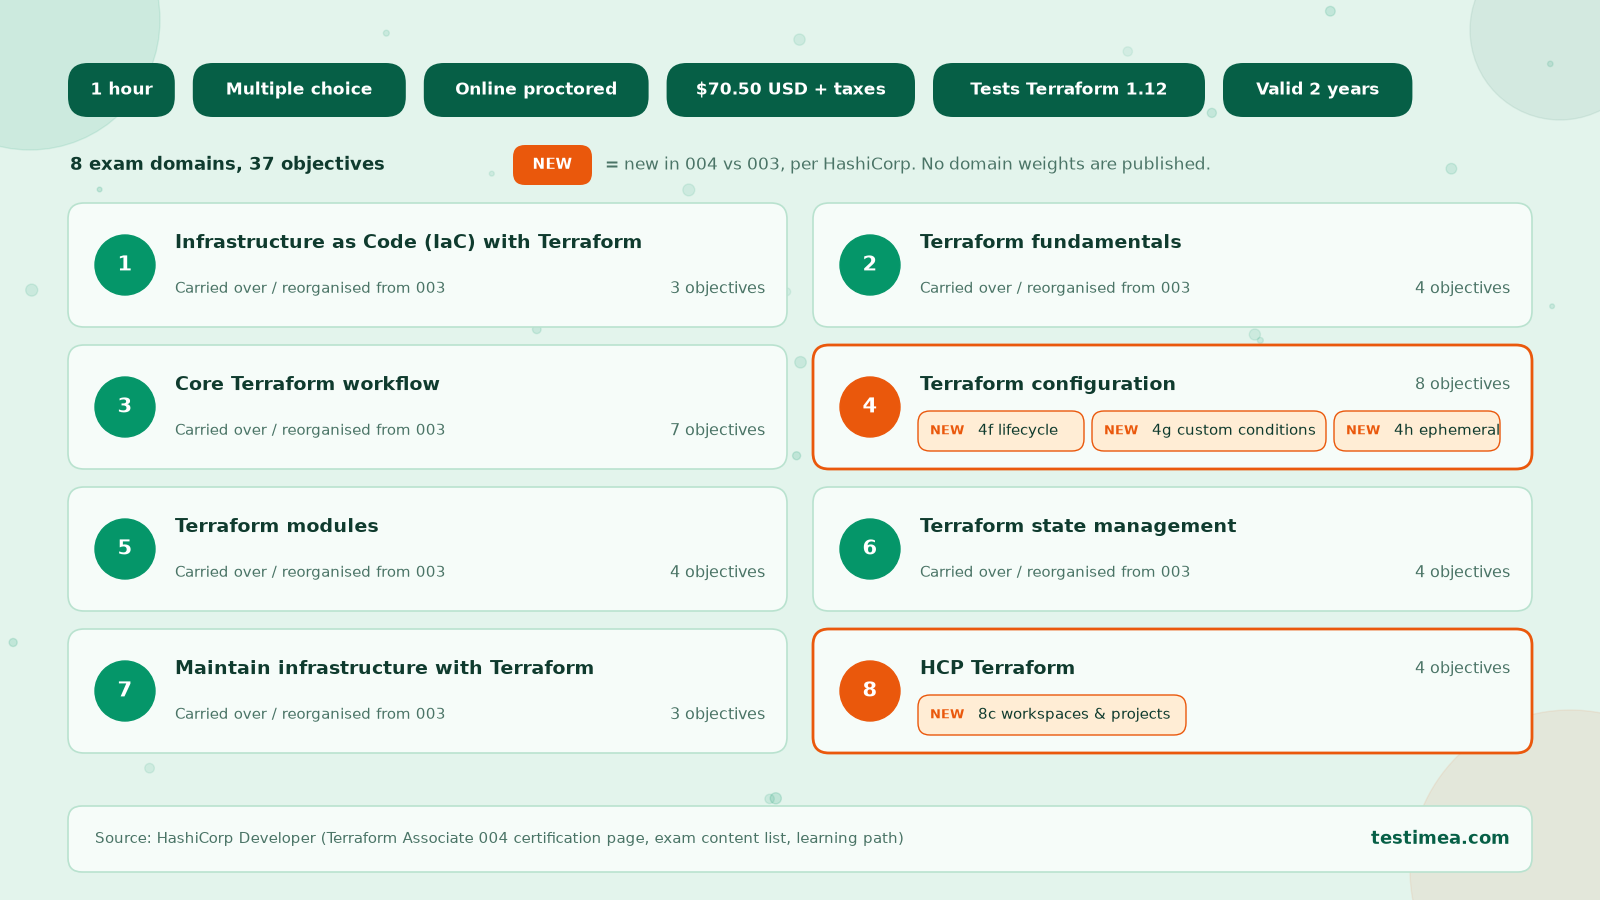The height and width of the screenshot is (900, 1600).
Task: Click the '4g custom conditions' NEW tag
Action: point(1209,431)
